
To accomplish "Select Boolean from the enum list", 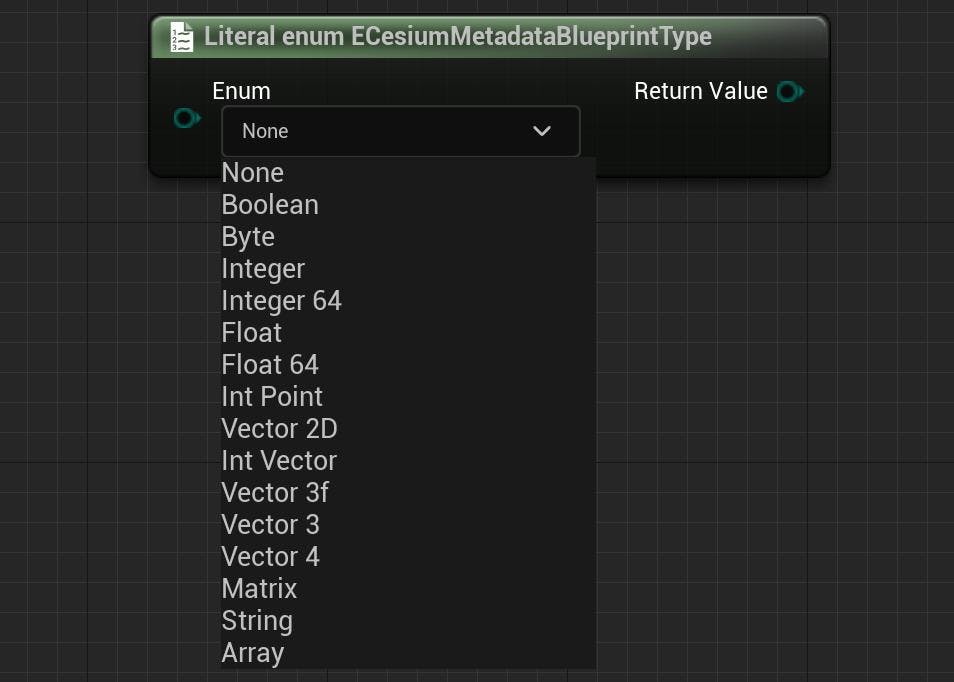I will (x=269, y=205).
